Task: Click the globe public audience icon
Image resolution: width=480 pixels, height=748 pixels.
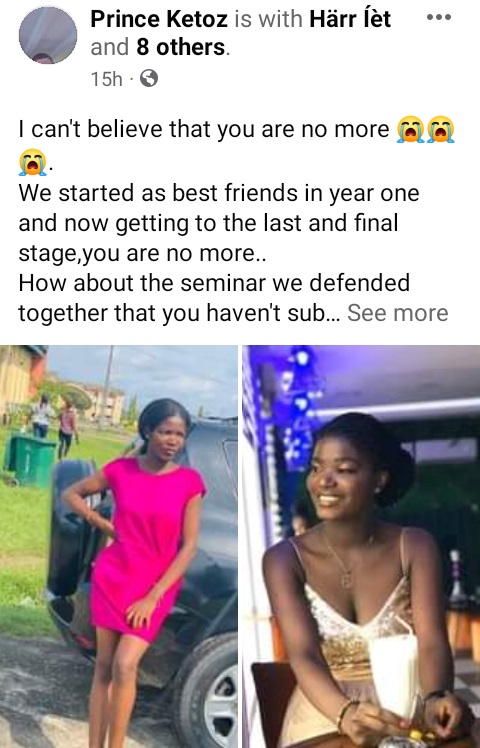Action: [x=149, y=78]
